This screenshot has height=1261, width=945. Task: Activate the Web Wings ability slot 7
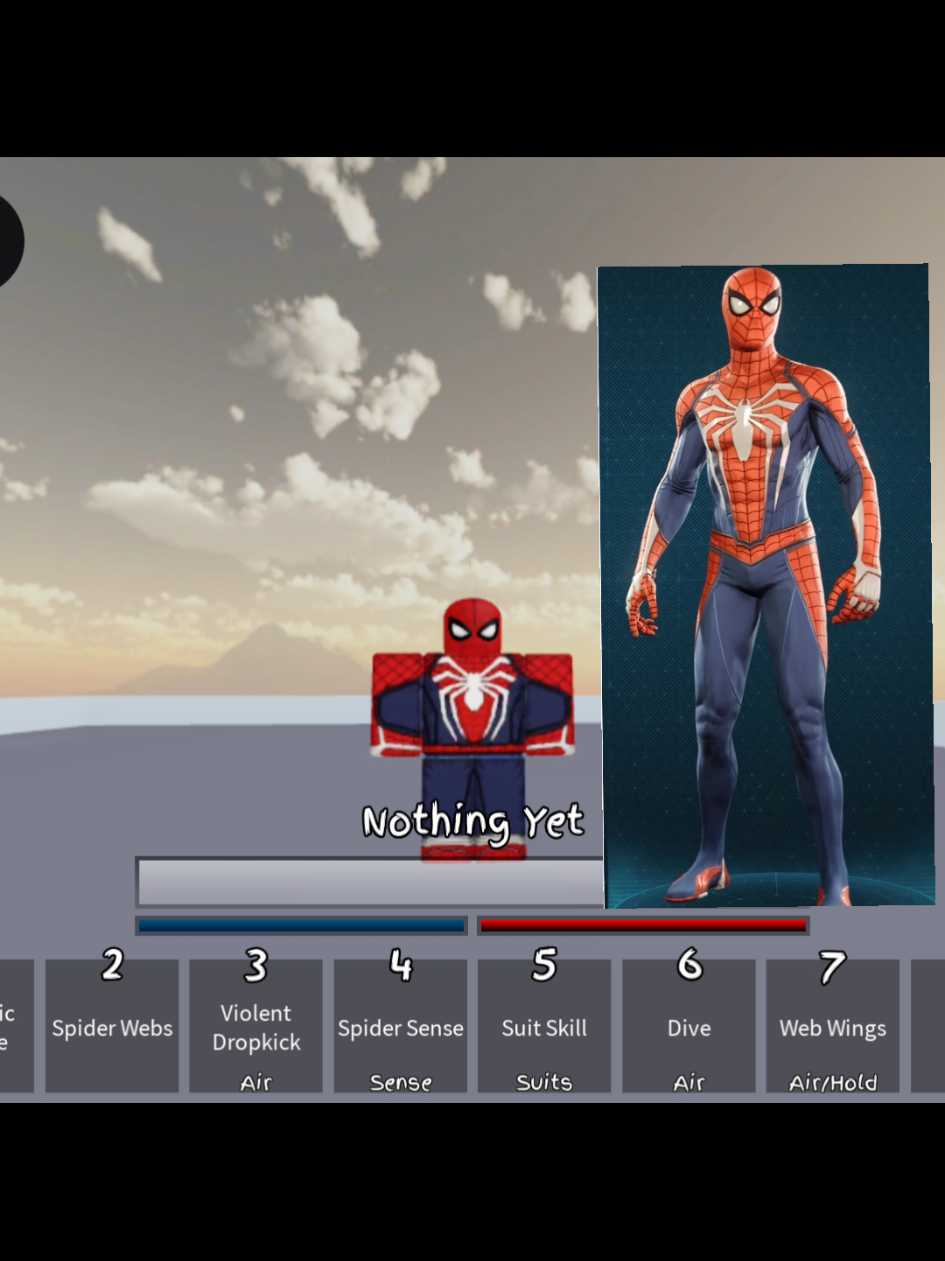(833, 1026)
